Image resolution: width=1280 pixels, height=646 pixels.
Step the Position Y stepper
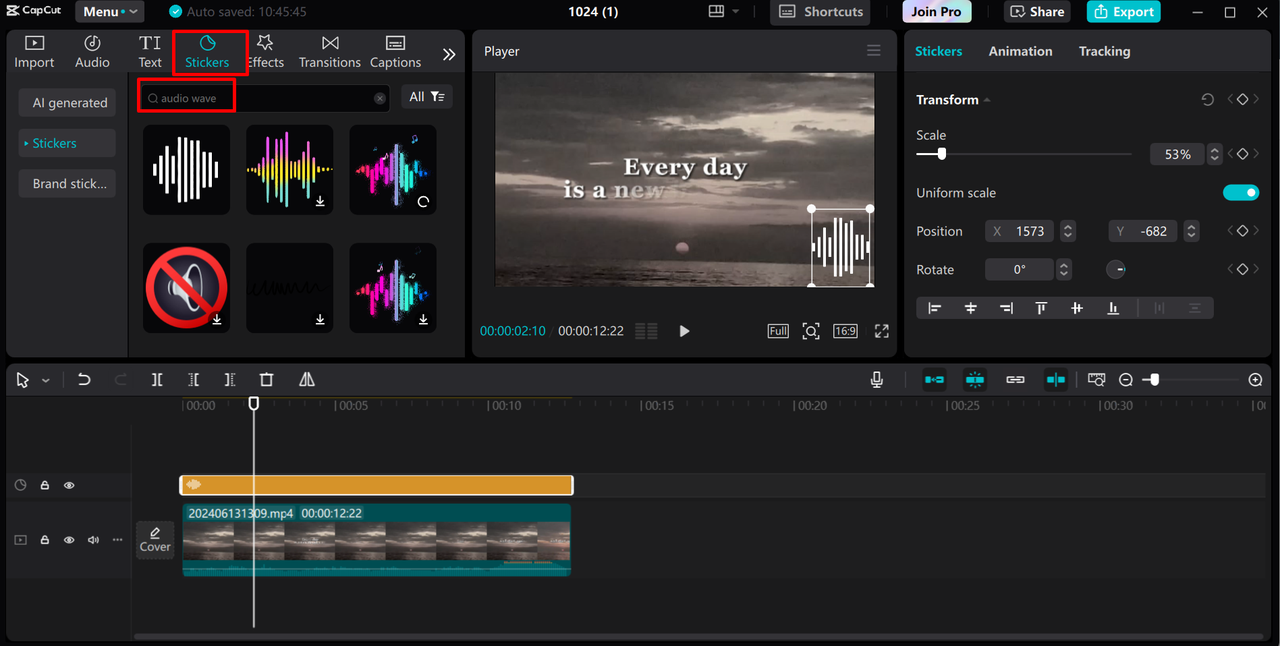pos(1191,231)
